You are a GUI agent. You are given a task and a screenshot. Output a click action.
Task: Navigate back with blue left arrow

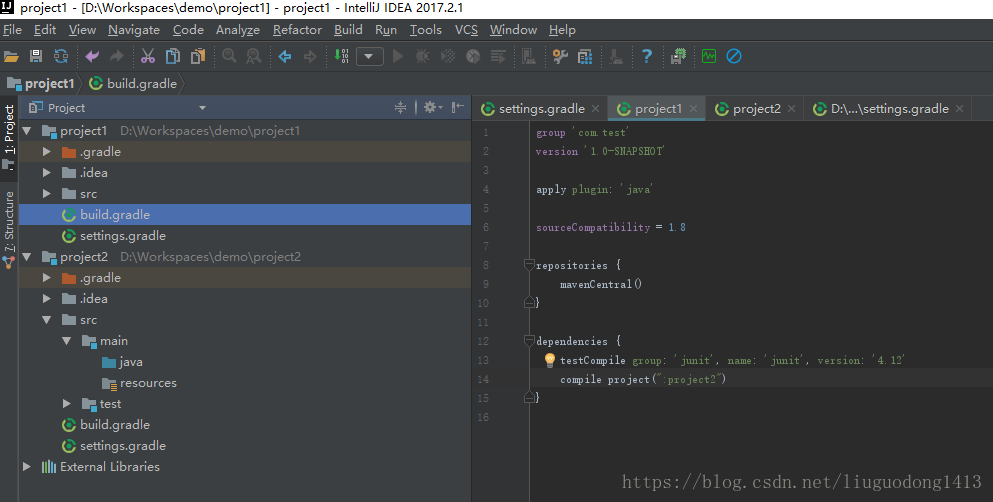click(285, 56)
